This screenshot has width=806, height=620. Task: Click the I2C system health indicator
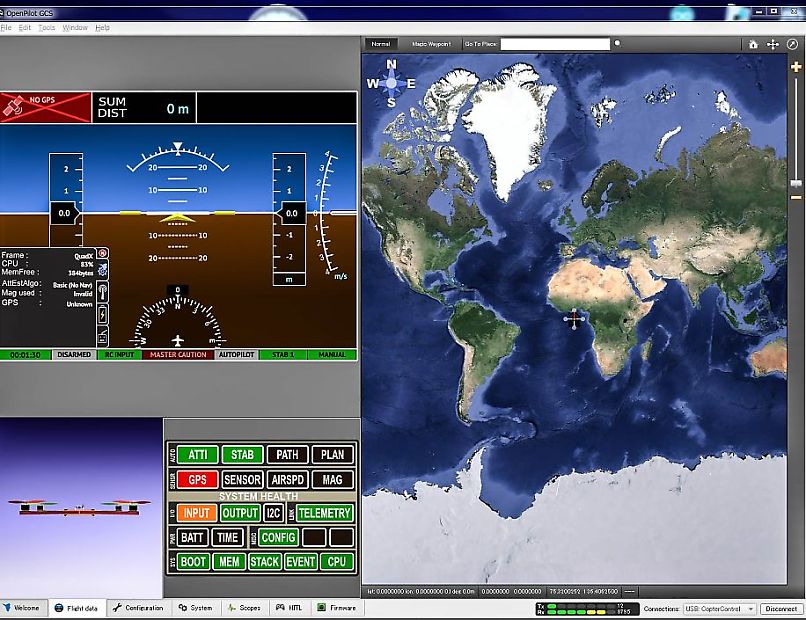[x=273, y=513]
